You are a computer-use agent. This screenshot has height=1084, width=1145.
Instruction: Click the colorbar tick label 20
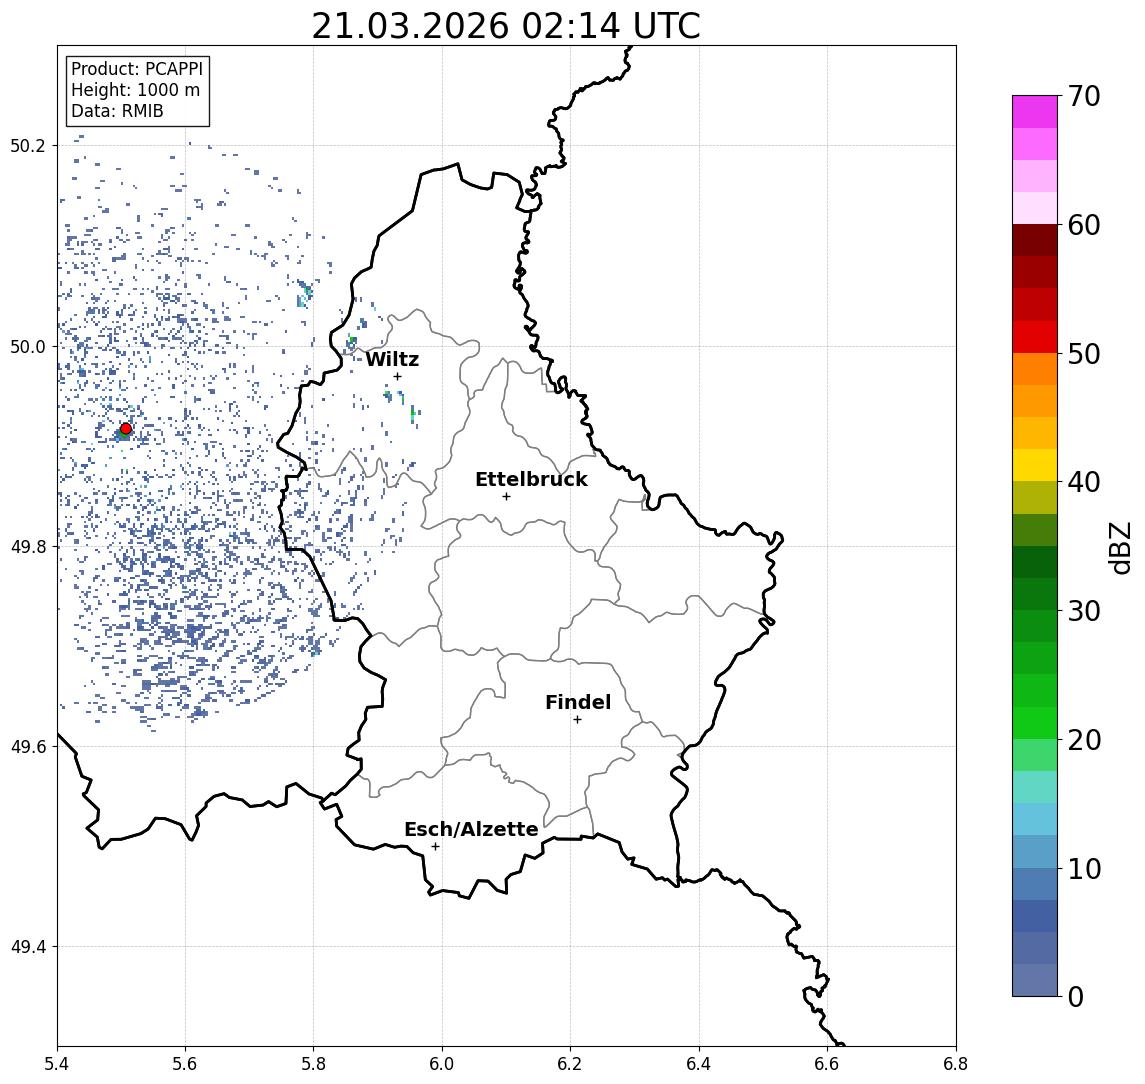(x=1084, y=739)
